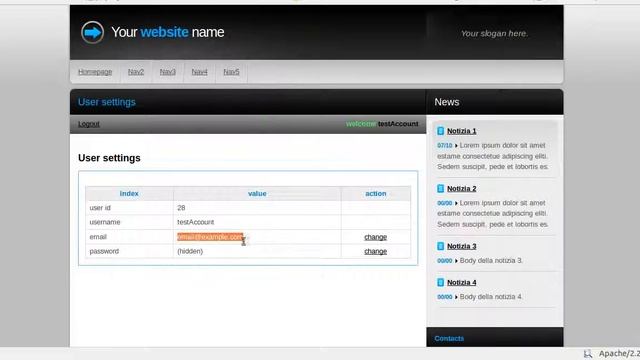Click the 'password' row label
Screen dimensions: 640x360
tap(104, 251)
